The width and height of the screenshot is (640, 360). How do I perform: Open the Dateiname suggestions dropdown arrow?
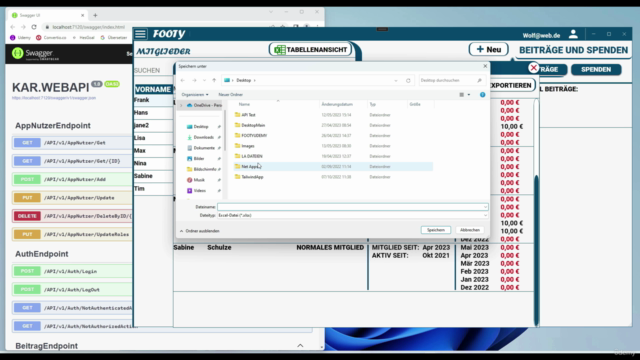coord(485,207)
